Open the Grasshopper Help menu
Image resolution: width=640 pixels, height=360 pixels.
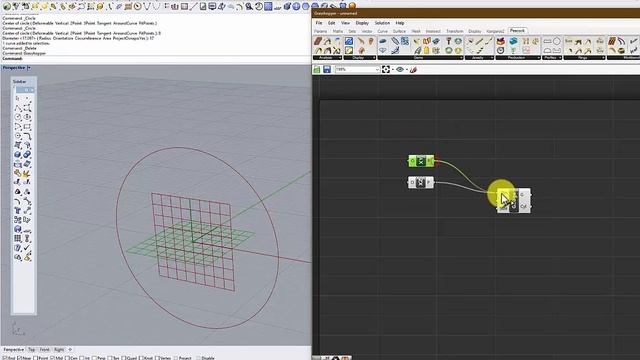(400, 23)
